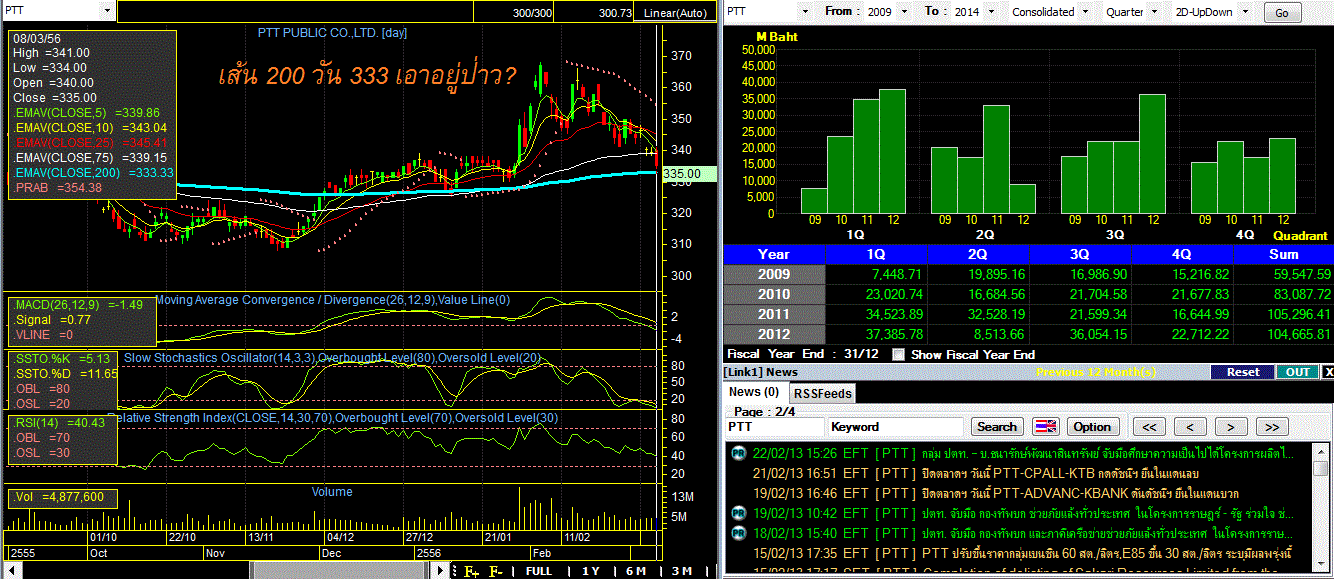Click the news symbol field containing PTT
Screen dimensions: 1334x579
pyautogui.click(x=775, y=427)
